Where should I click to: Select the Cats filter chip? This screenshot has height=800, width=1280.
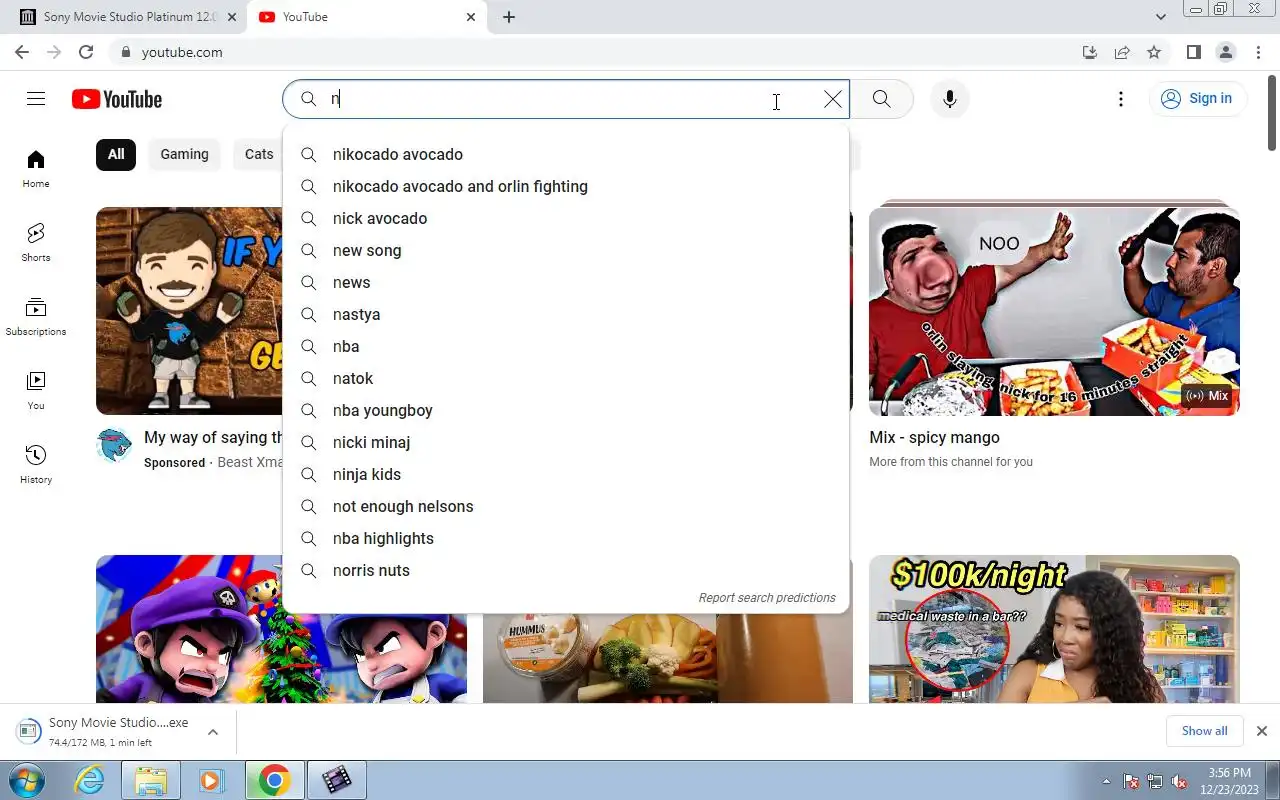[259, 154]
